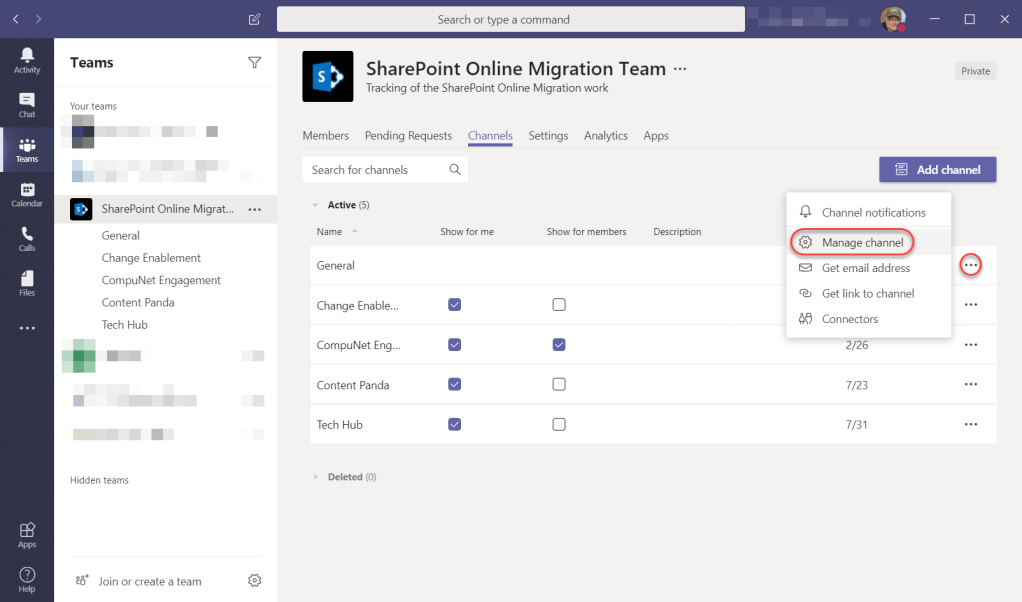Open Calls in the left rail
This screenshot has width=1022, height=602.
click(27, 239)
